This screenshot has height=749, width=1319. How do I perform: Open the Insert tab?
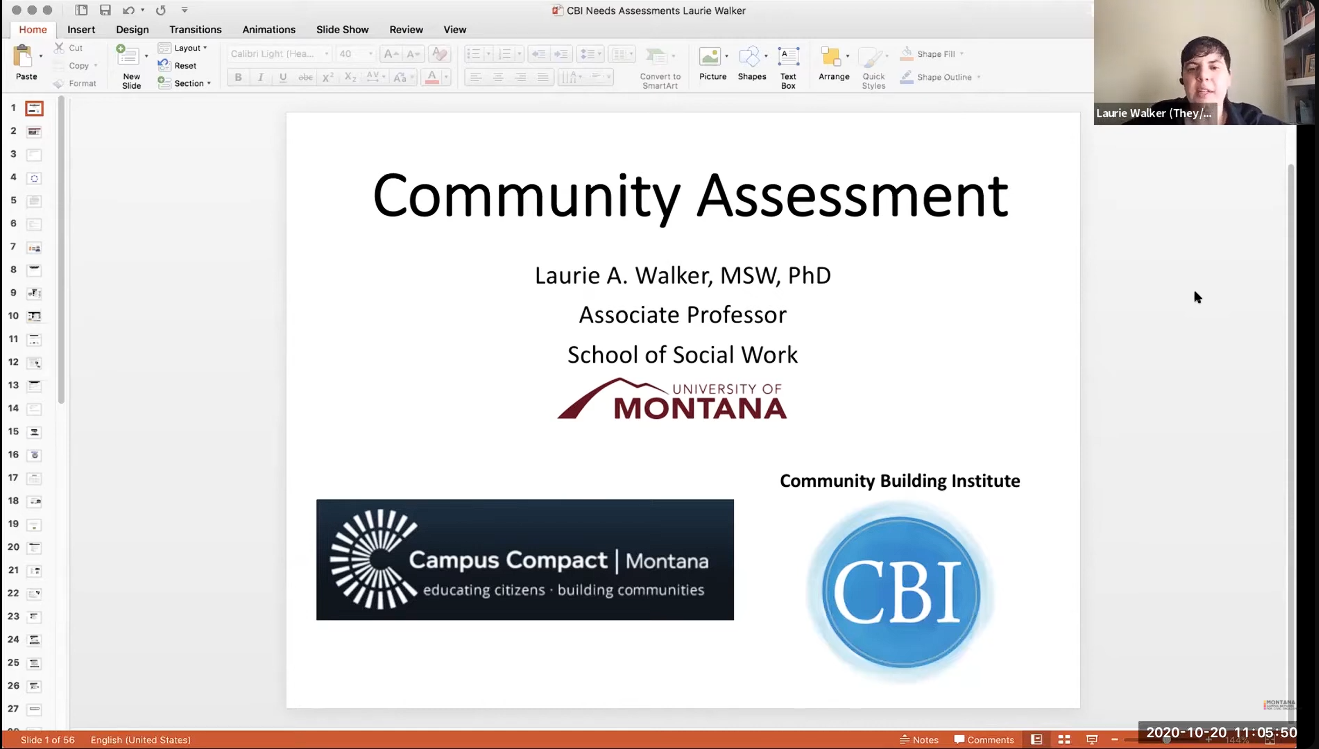pos(81,29)
